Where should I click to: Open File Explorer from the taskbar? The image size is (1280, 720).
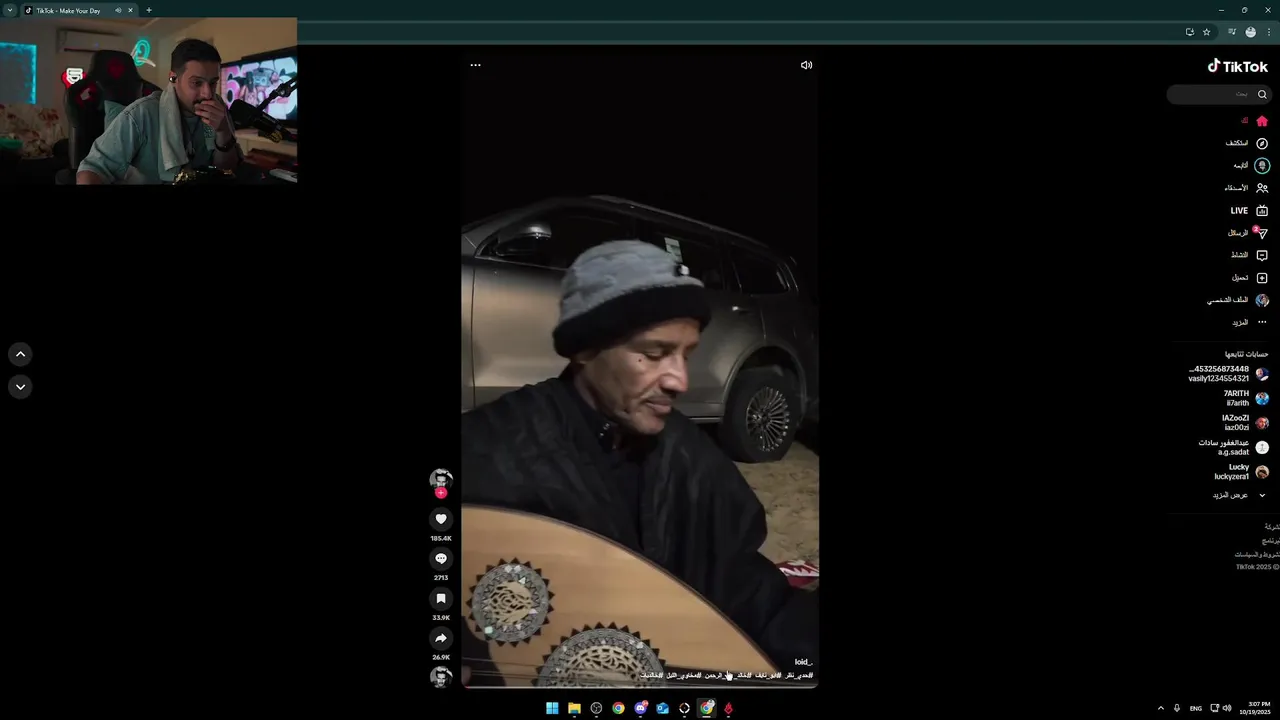574,708
